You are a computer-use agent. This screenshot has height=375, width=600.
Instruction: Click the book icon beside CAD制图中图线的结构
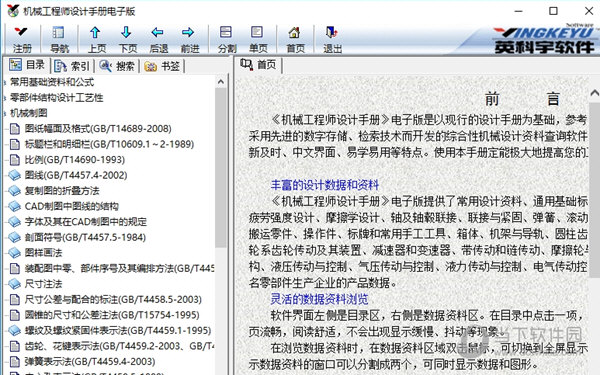[15, 206]
